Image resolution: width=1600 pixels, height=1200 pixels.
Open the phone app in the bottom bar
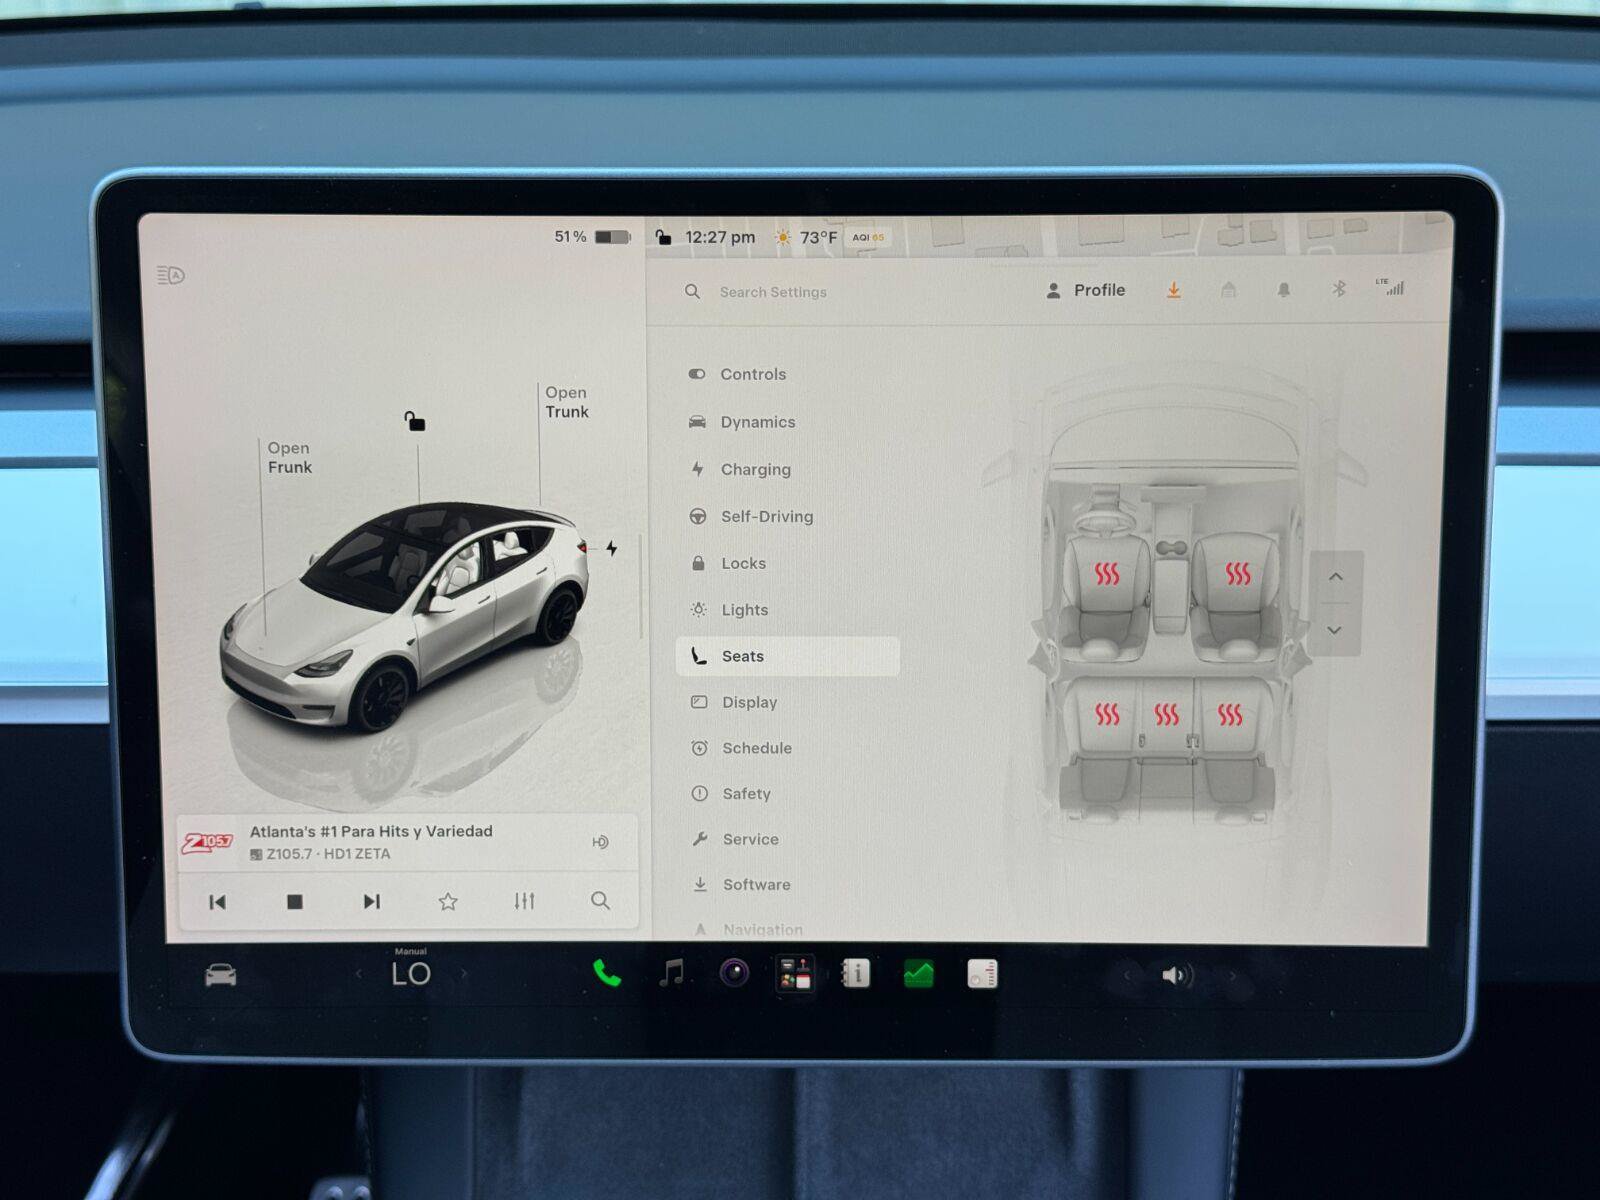pos(606,973)
